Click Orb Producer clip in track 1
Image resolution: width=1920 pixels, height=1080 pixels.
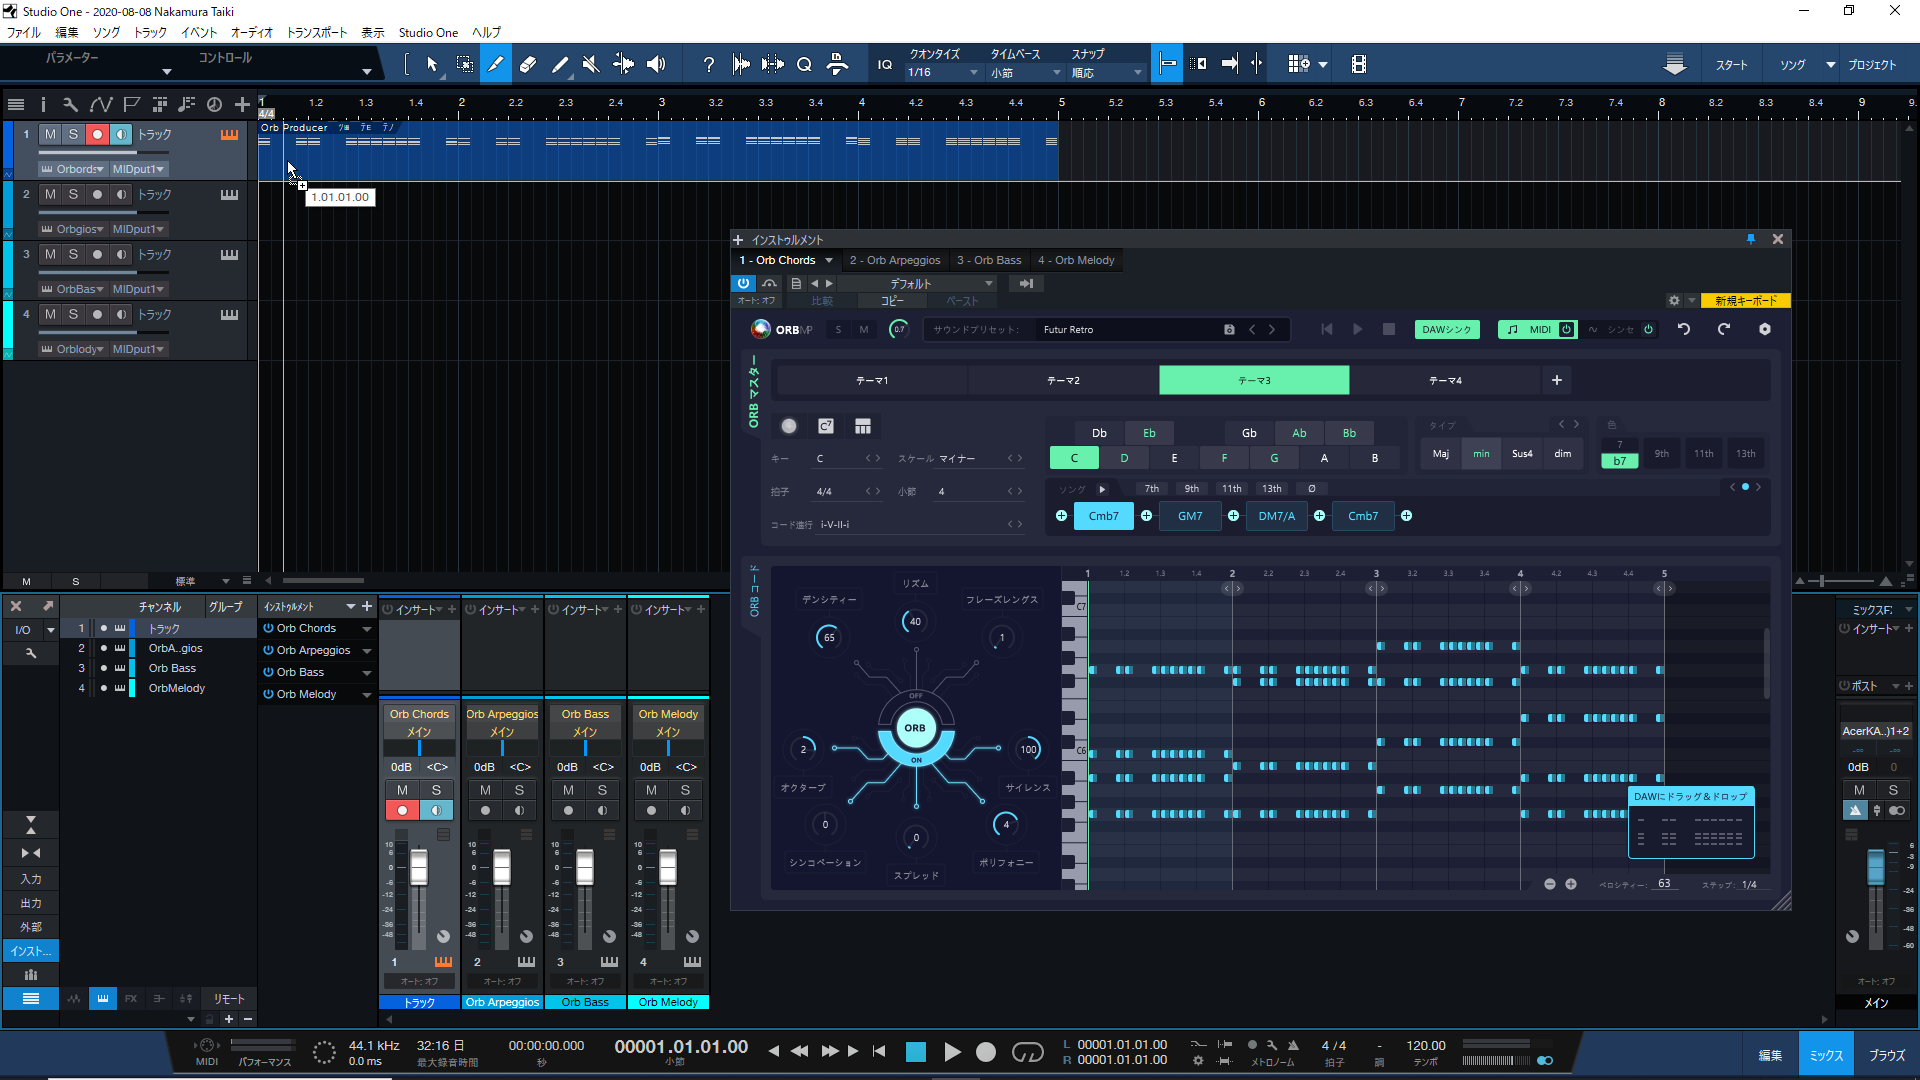tap(658, 152)
